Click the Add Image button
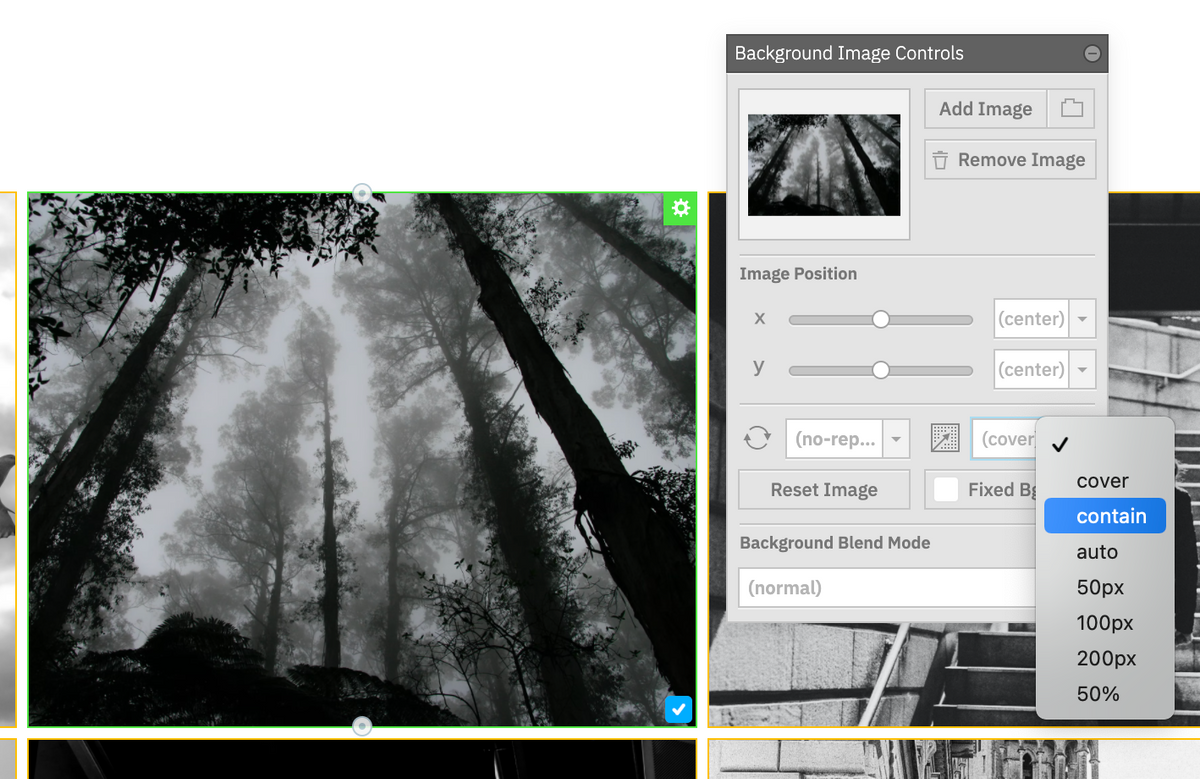Screen dimensions: 1200x779 [x=985, y=108]
